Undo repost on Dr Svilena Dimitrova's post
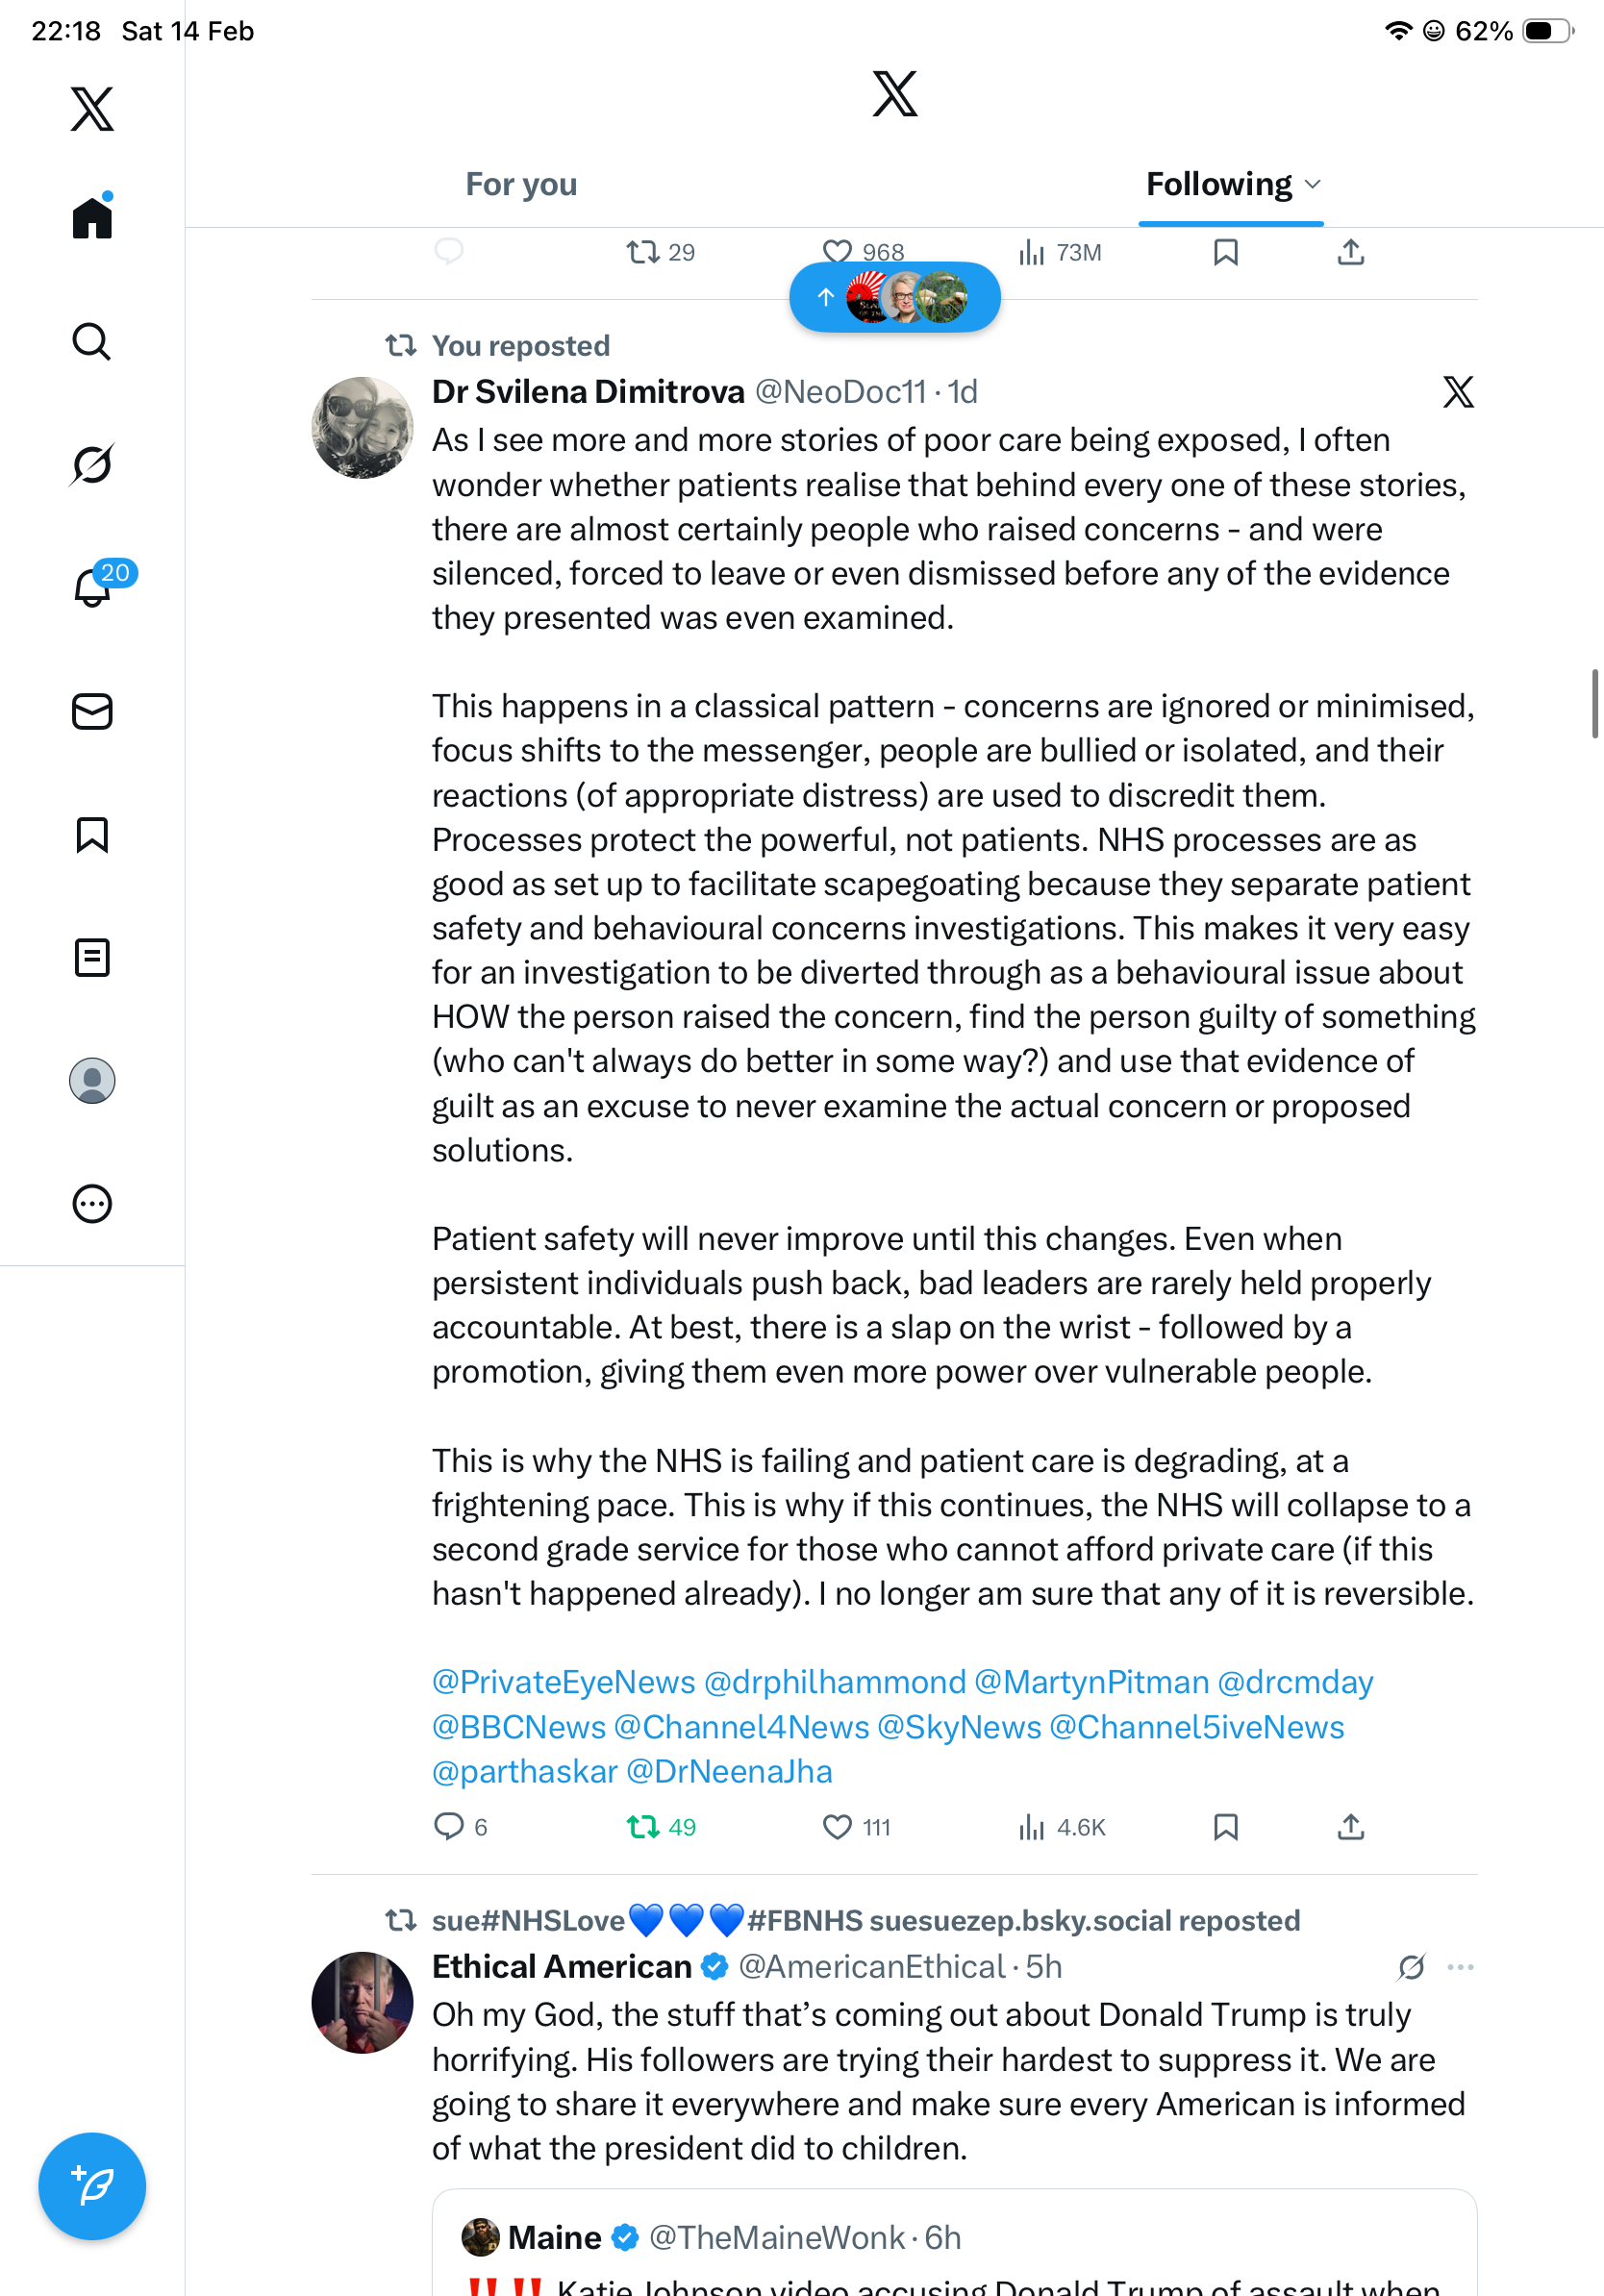Screen dimensions: 1604x2296 (x=643, y=1827)
